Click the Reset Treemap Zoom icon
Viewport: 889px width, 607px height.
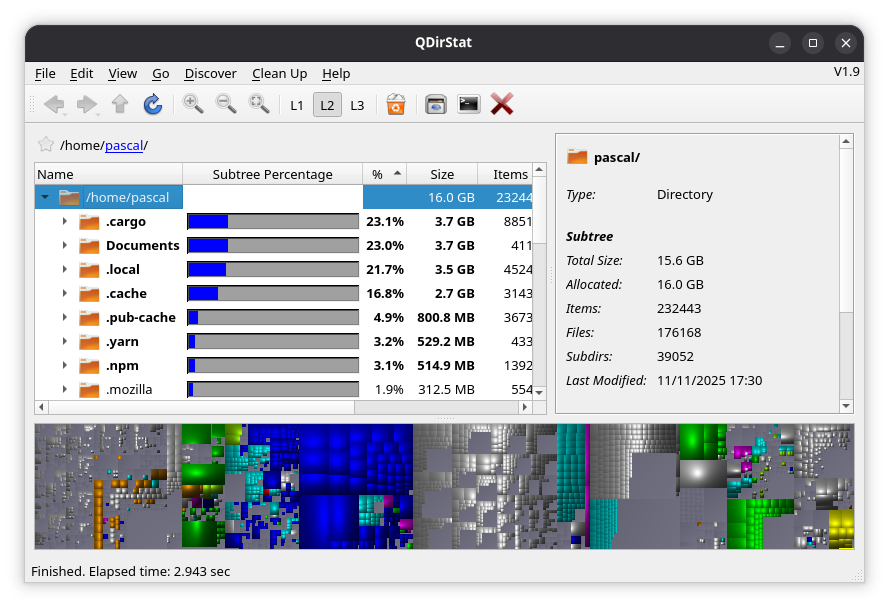tap(259, 104)
